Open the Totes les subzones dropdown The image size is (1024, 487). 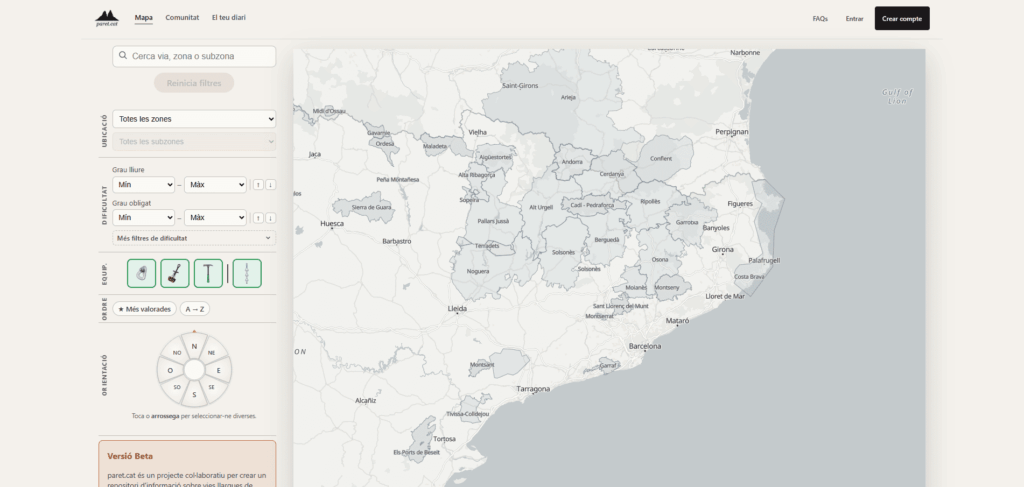pyautogui.click(x=194, y=142)
